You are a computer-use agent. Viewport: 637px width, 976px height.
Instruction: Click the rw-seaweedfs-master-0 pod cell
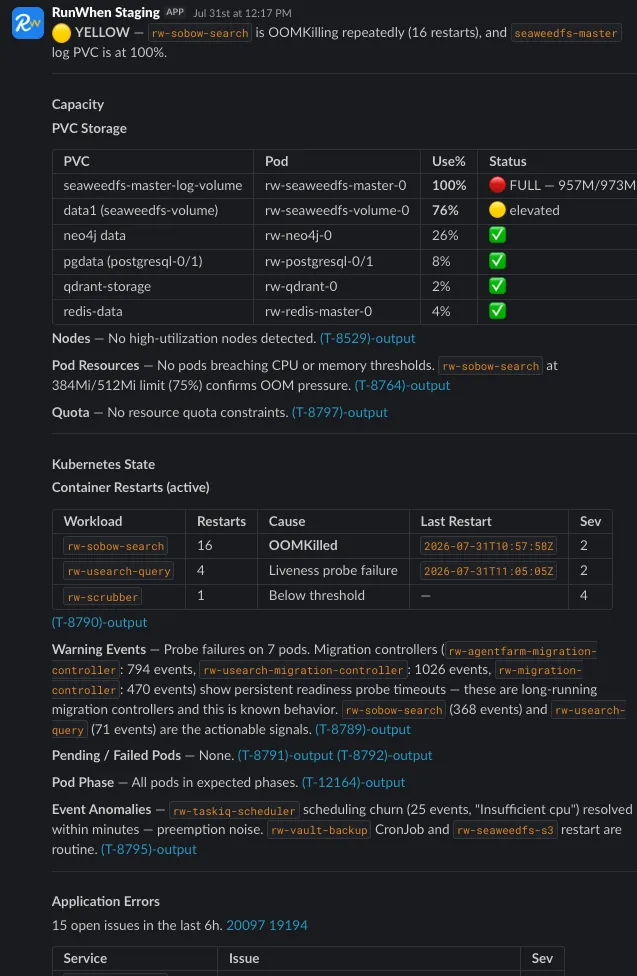(336, 185)
